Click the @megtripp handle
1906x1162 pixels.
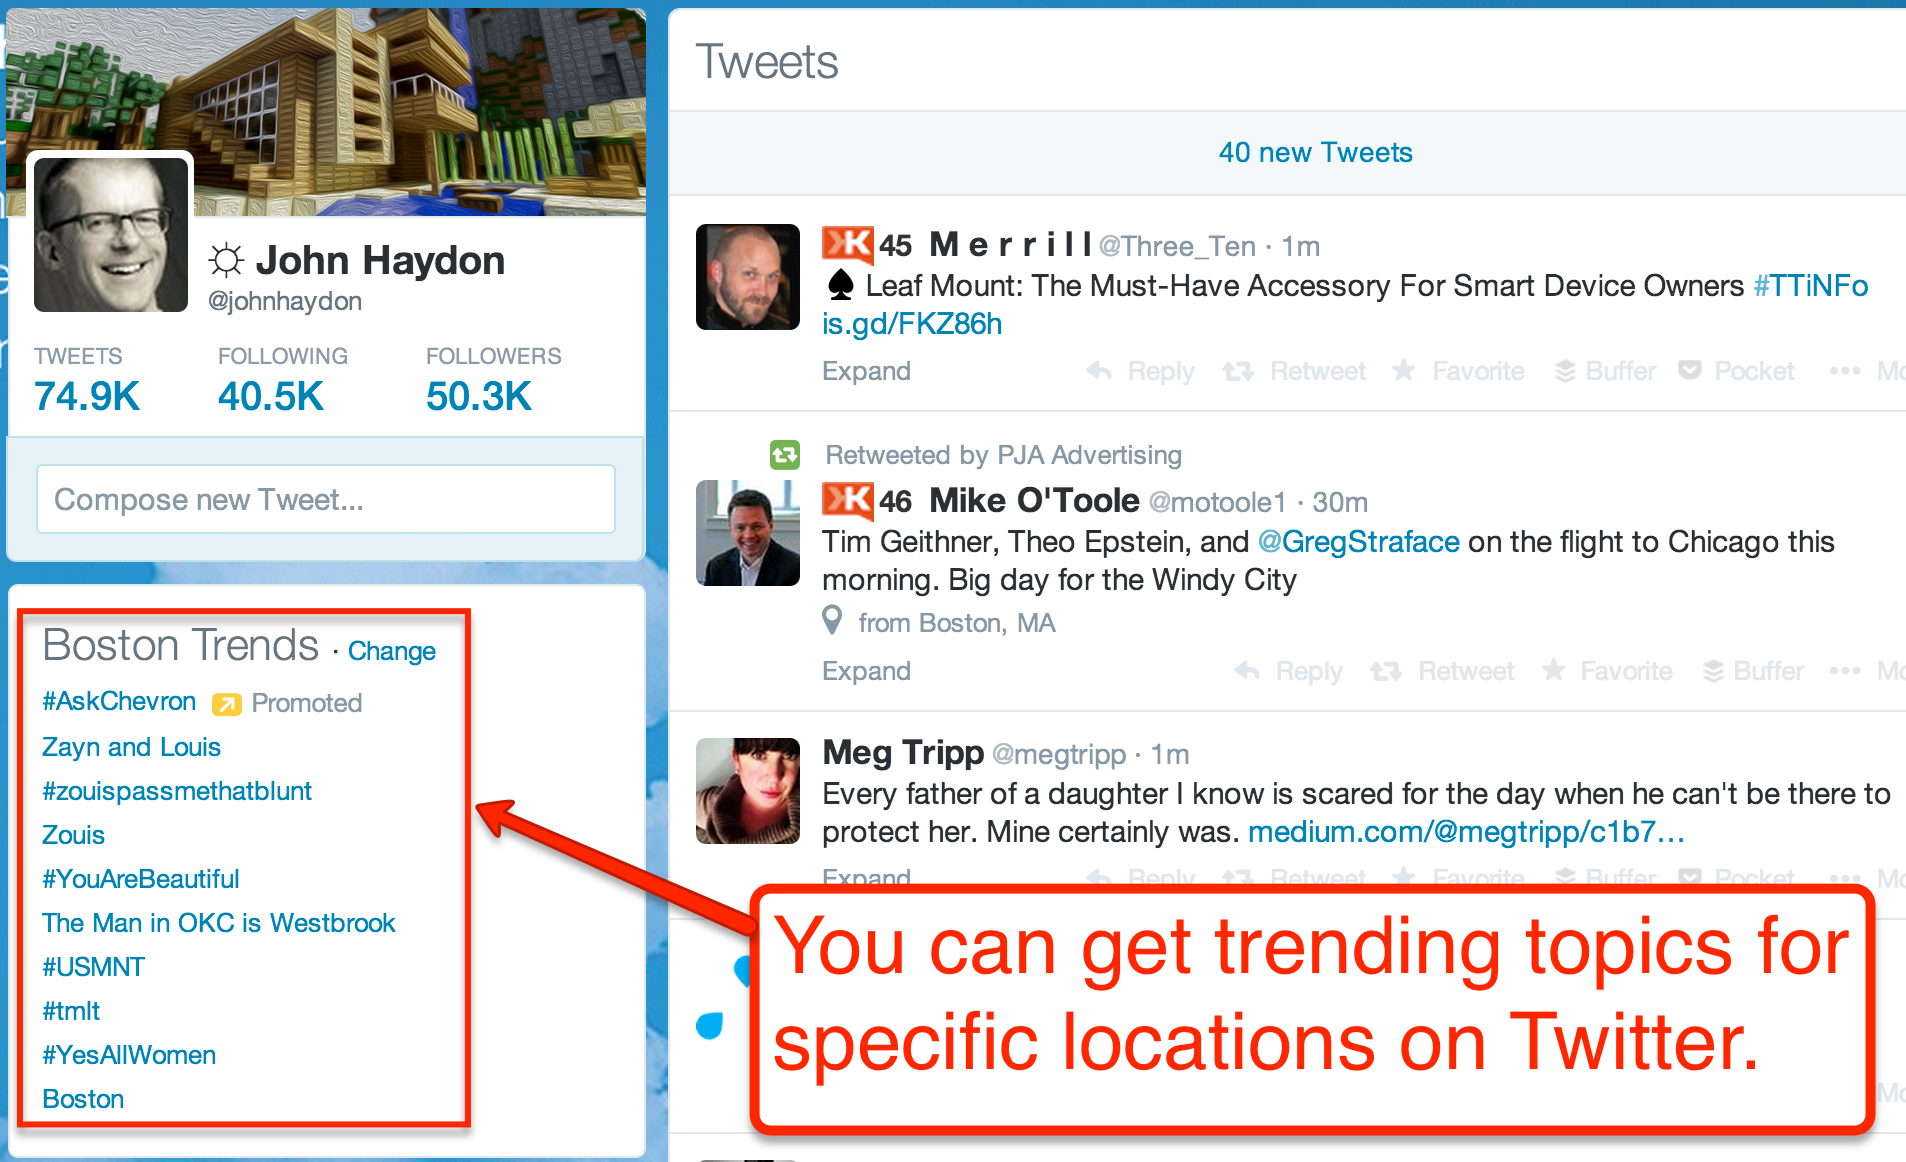coord(1059,754)
